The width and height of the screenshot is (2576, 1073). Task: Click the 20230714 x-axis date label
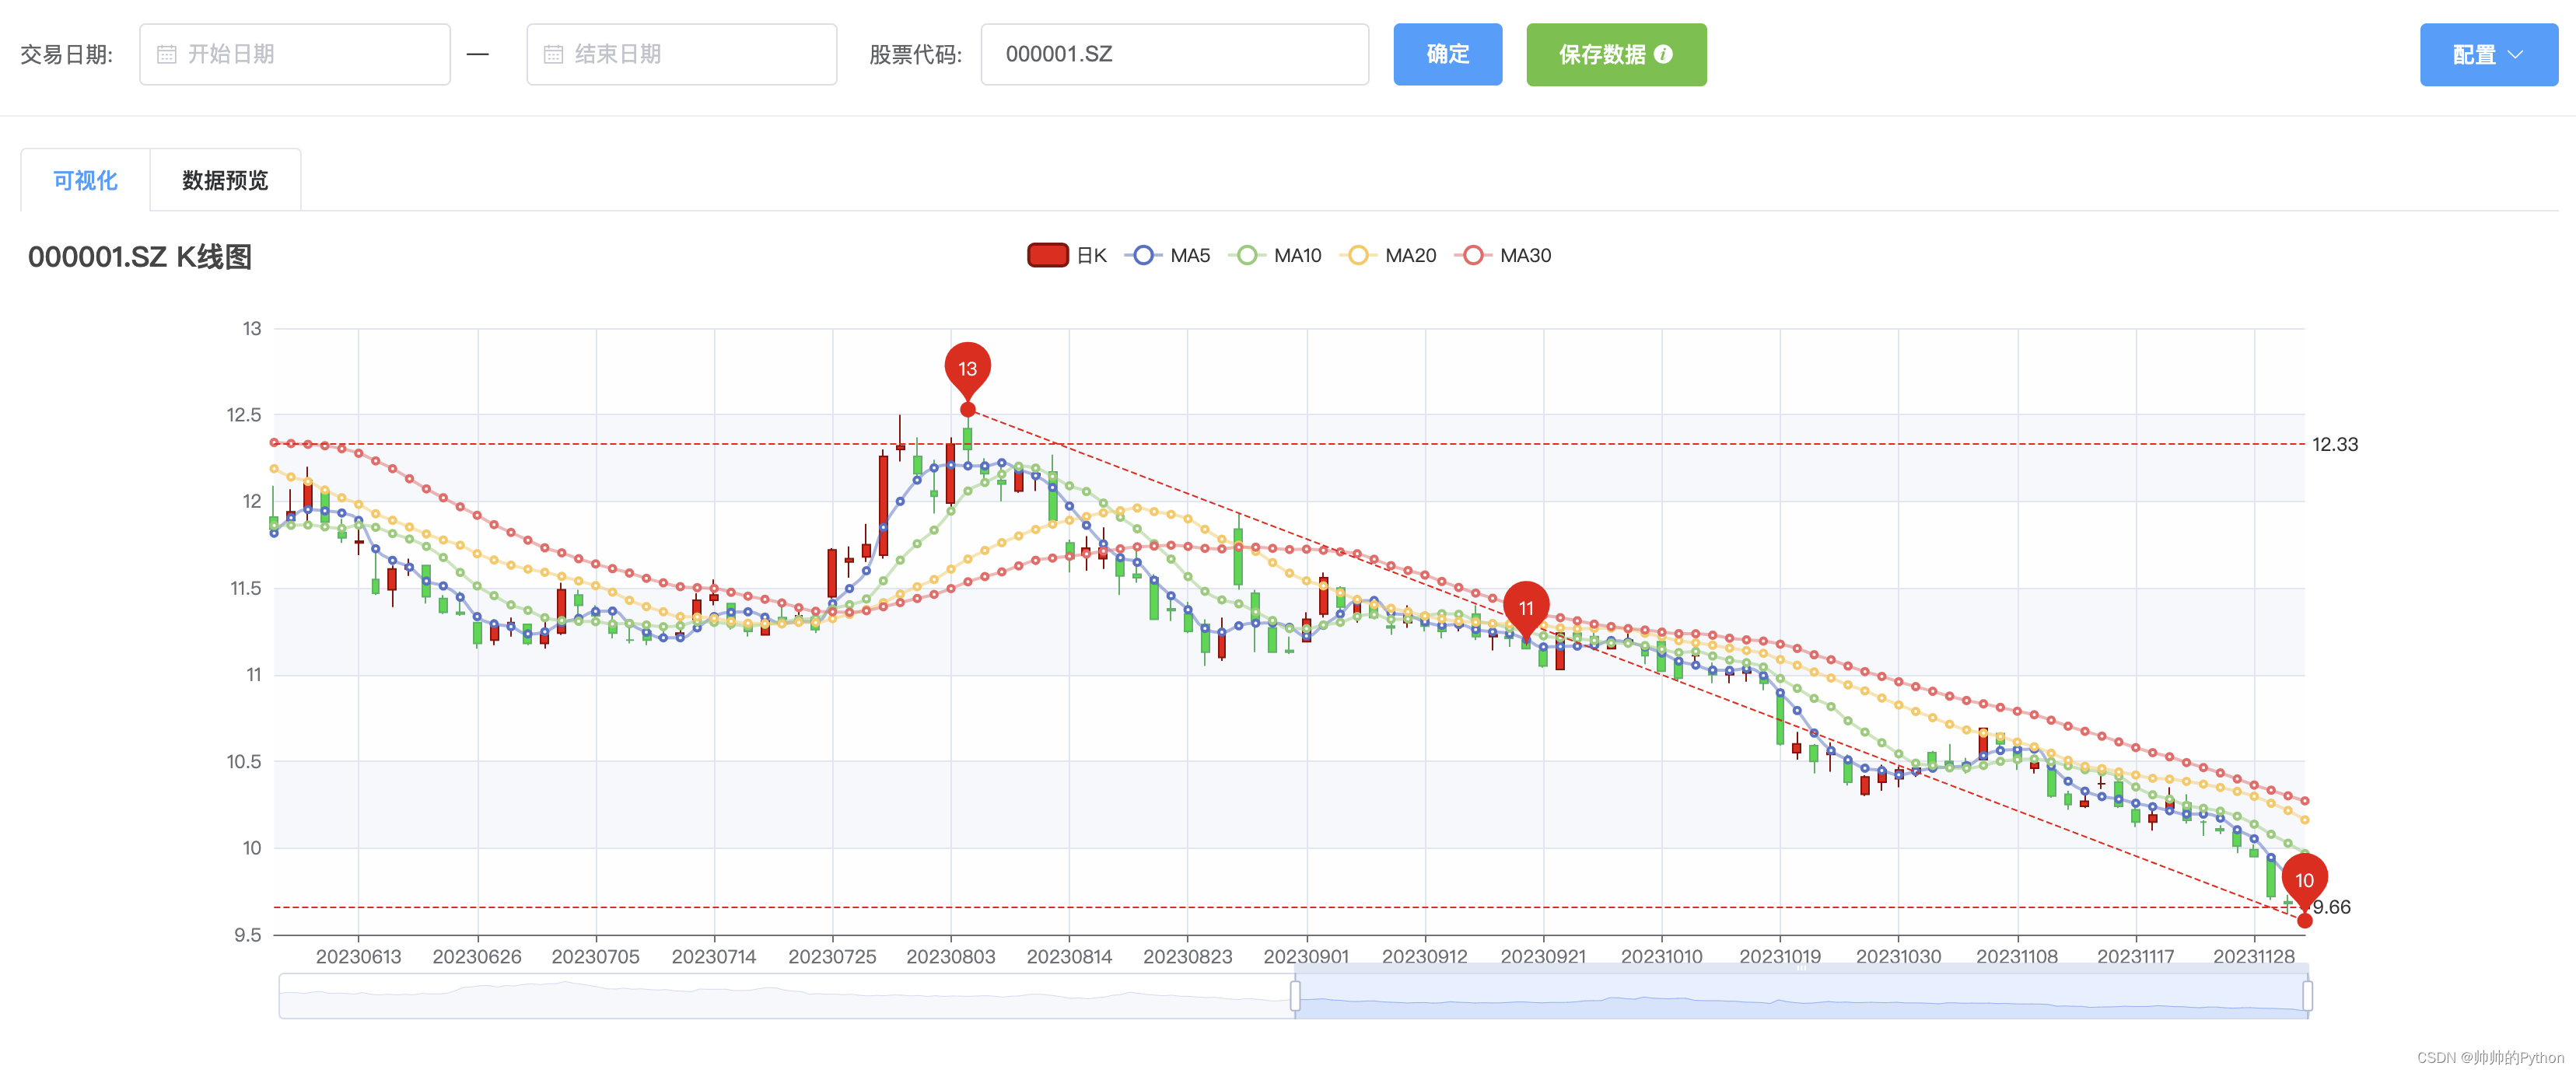(x=714, y=956)
